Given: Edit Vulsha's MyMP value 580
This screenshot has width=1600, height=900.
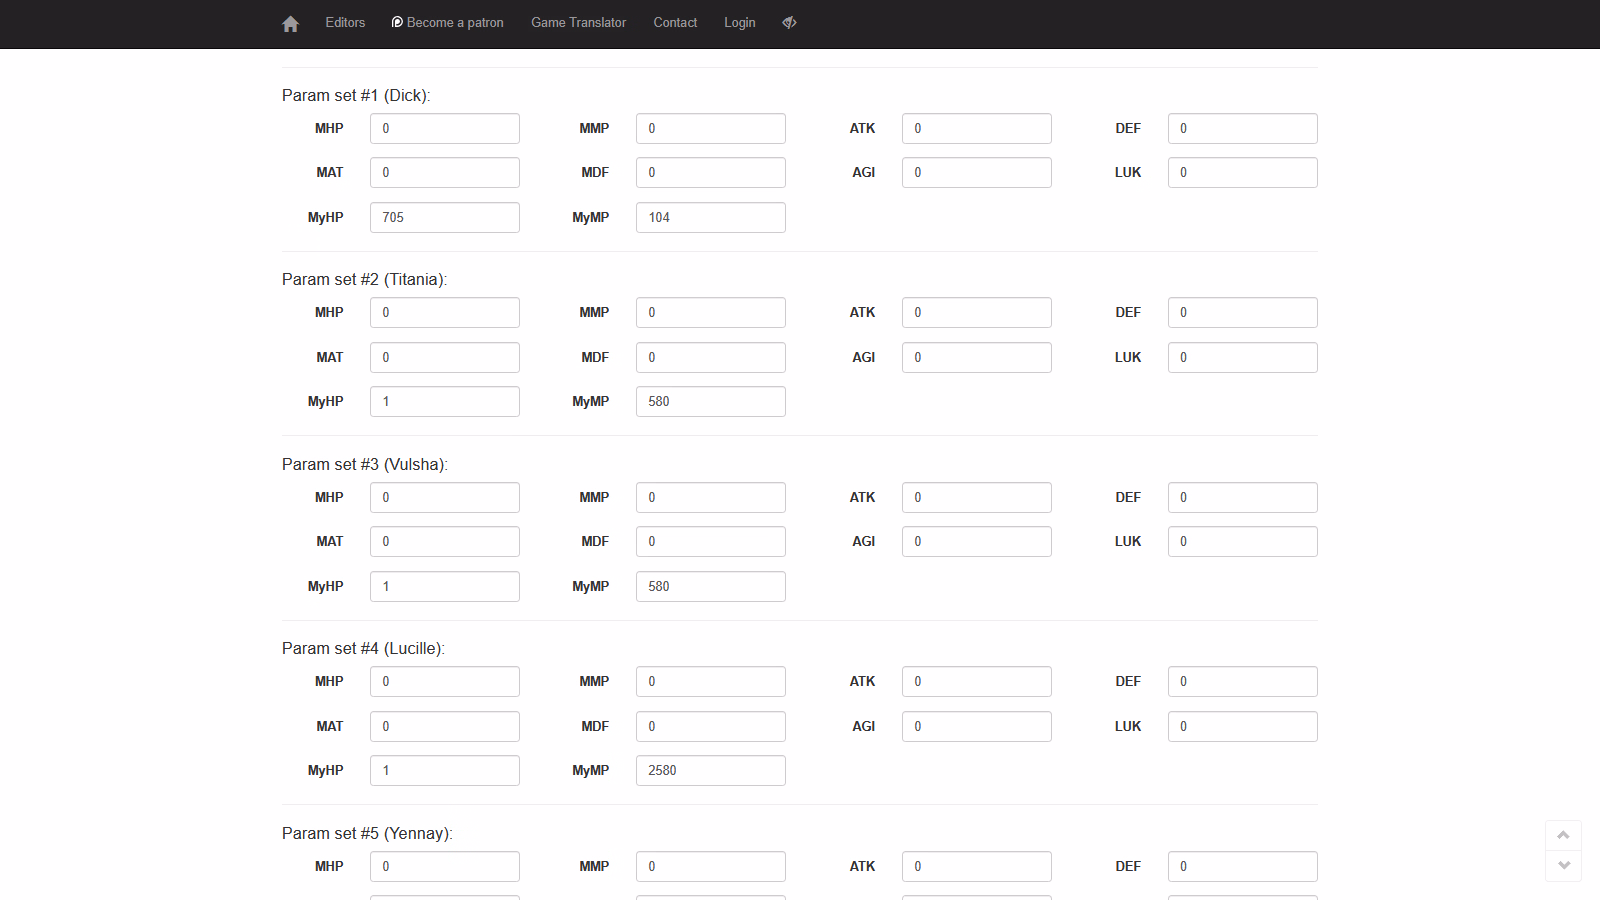Looking at the screenshot, I should point(711,586).
